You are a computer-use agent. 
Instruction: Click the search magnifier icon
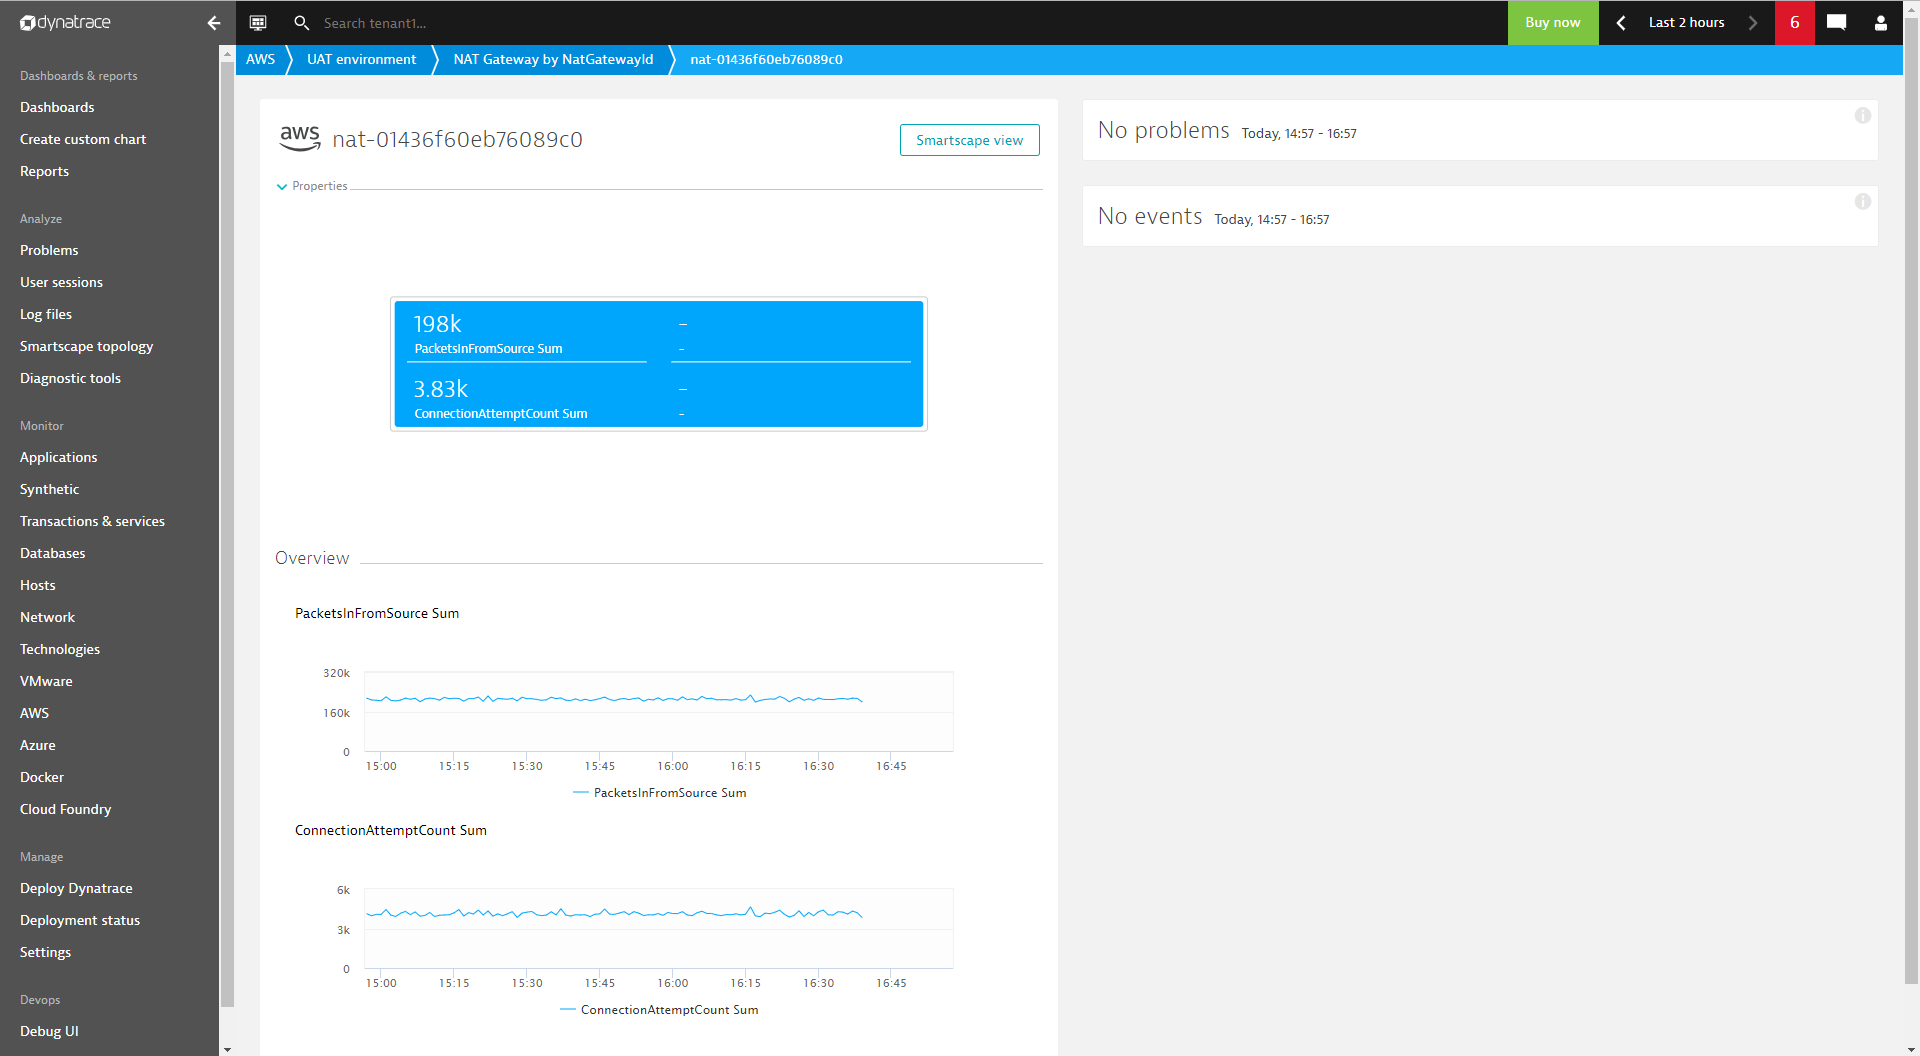[301, 22]
